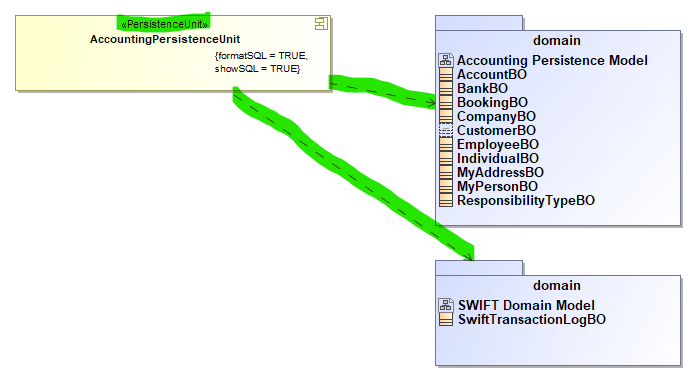Select the EmployeeBO entry
695x380 pixels.
pos(498,145)
